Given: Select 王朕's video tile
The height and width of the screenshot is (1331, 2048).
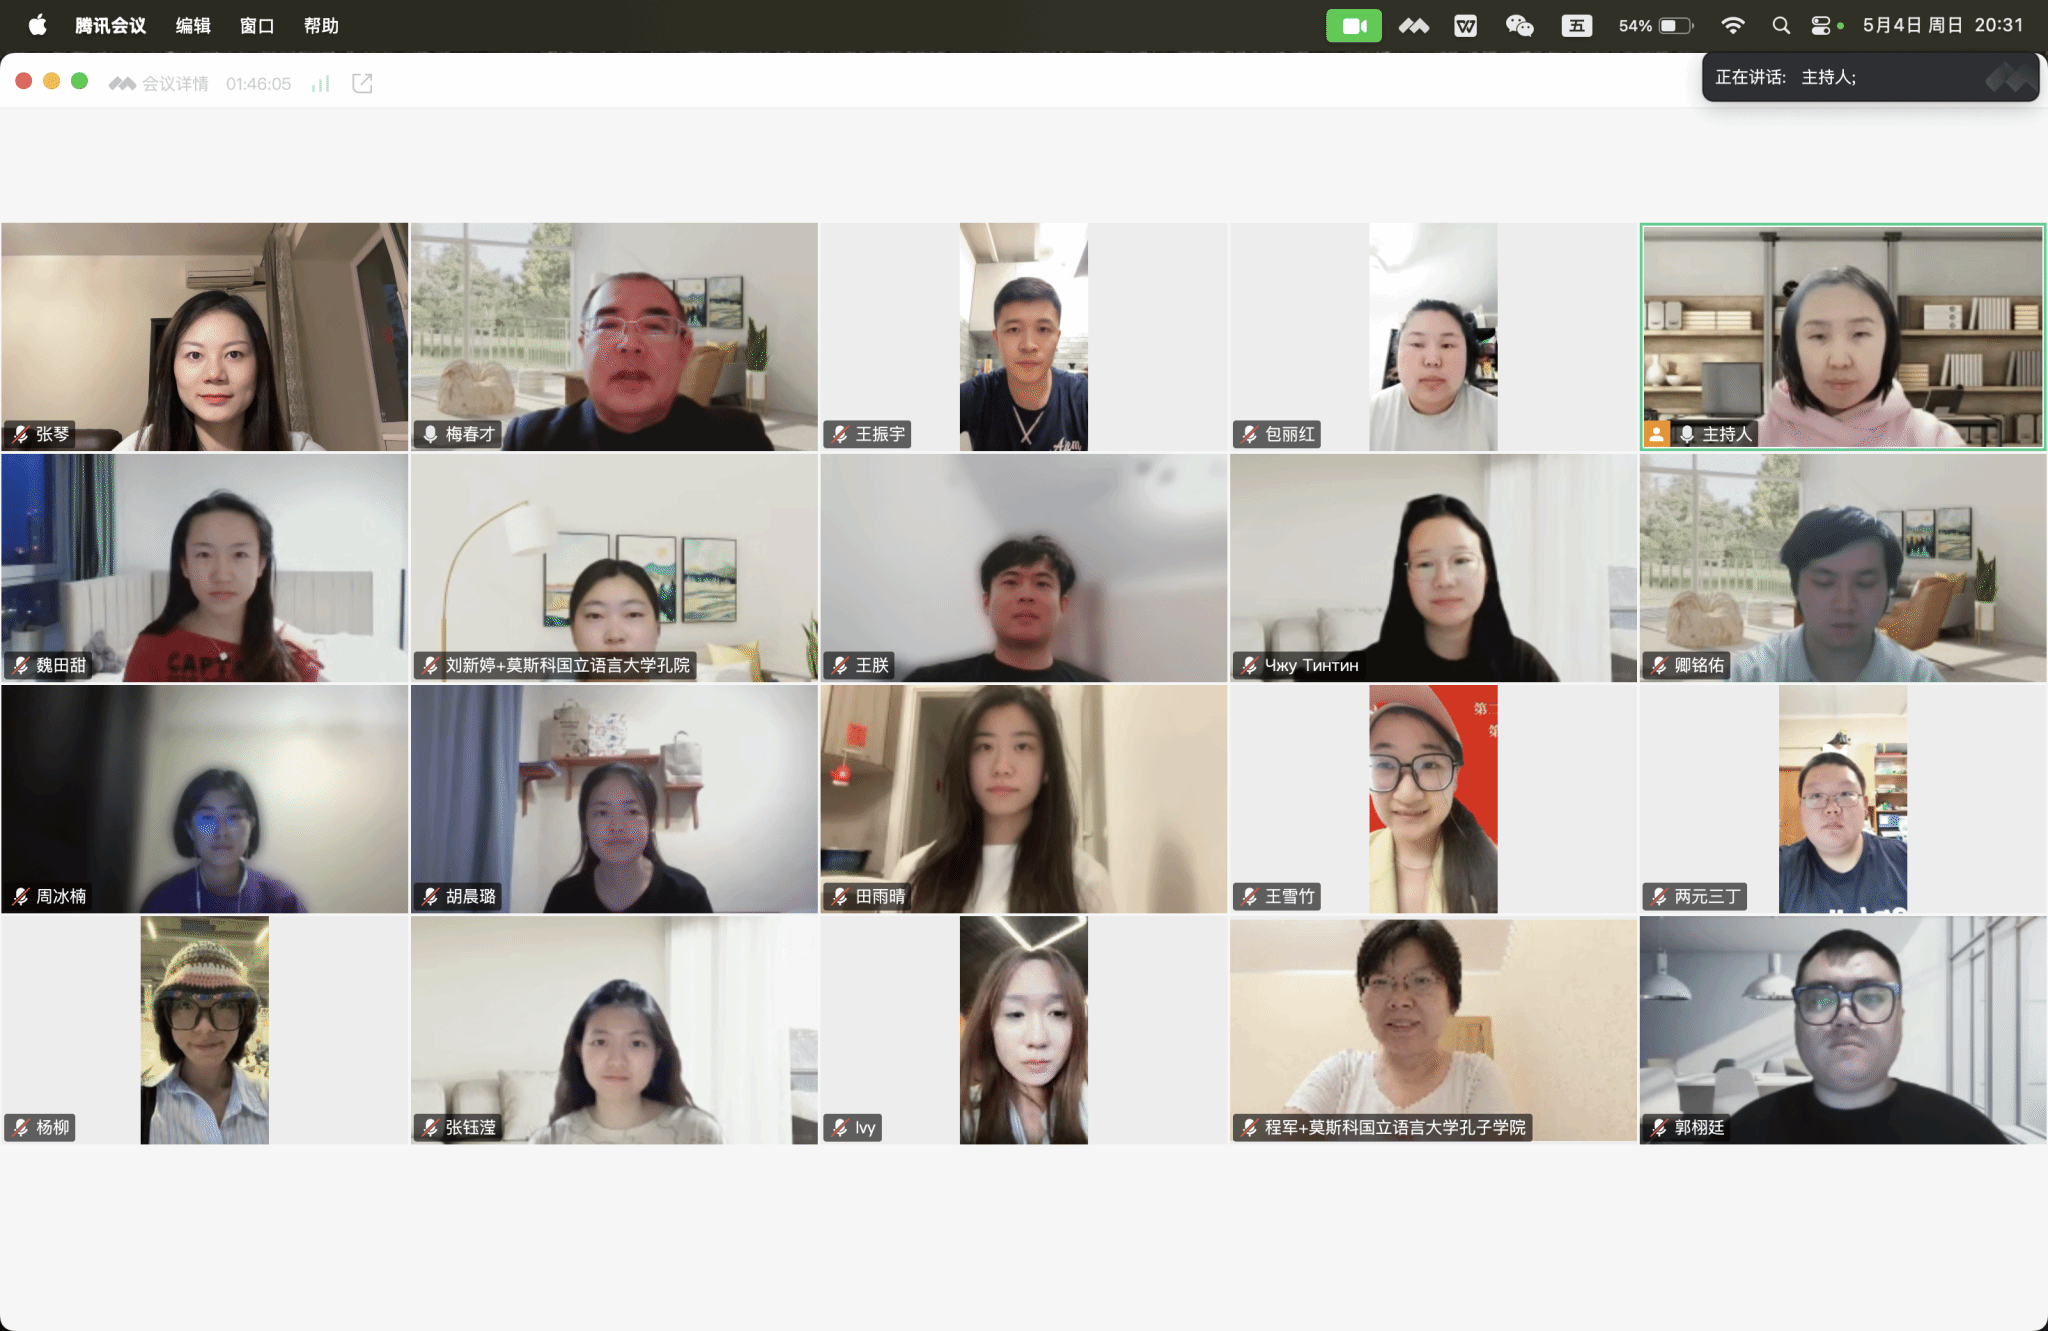Looking at the screenshot, I should coord(1024,568).
